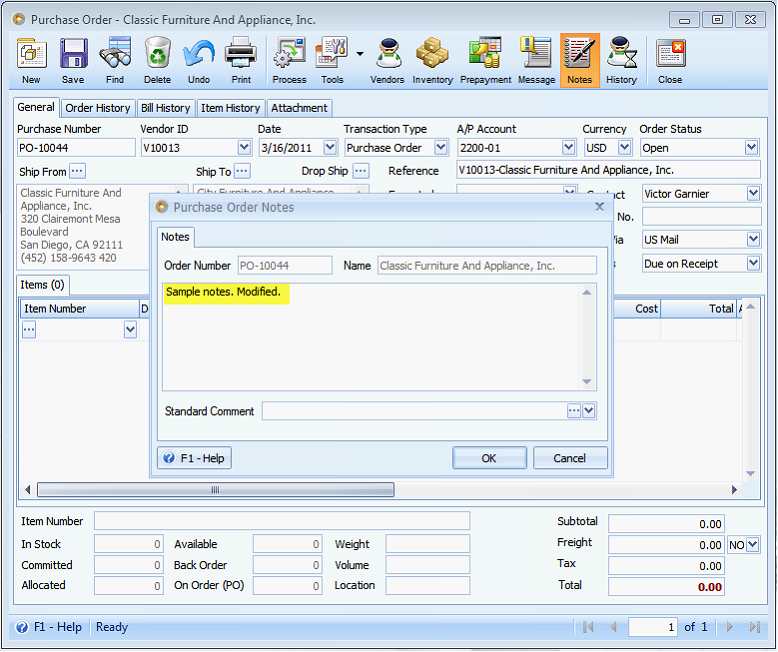Viewport: 778px width, 652px height.
Task: Expand the Order Status dropdown
Action: 751,147
